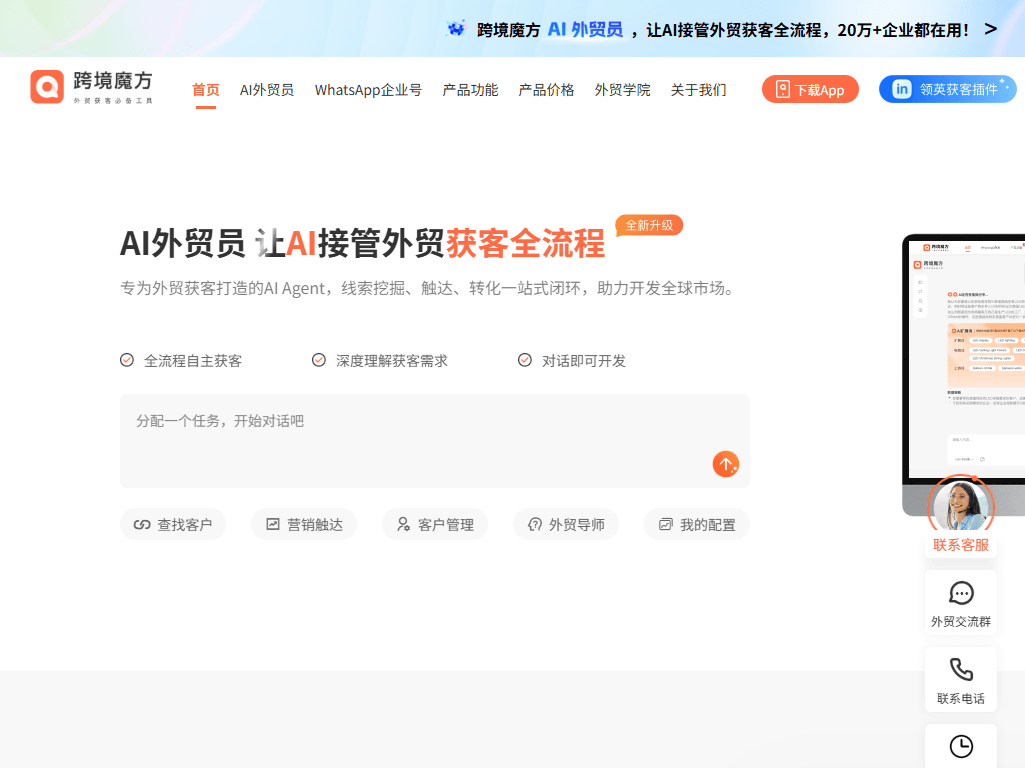Click the 联系电话 label
The height and width of the screenshot is (768, 1025).
click(x=961, y=699)
